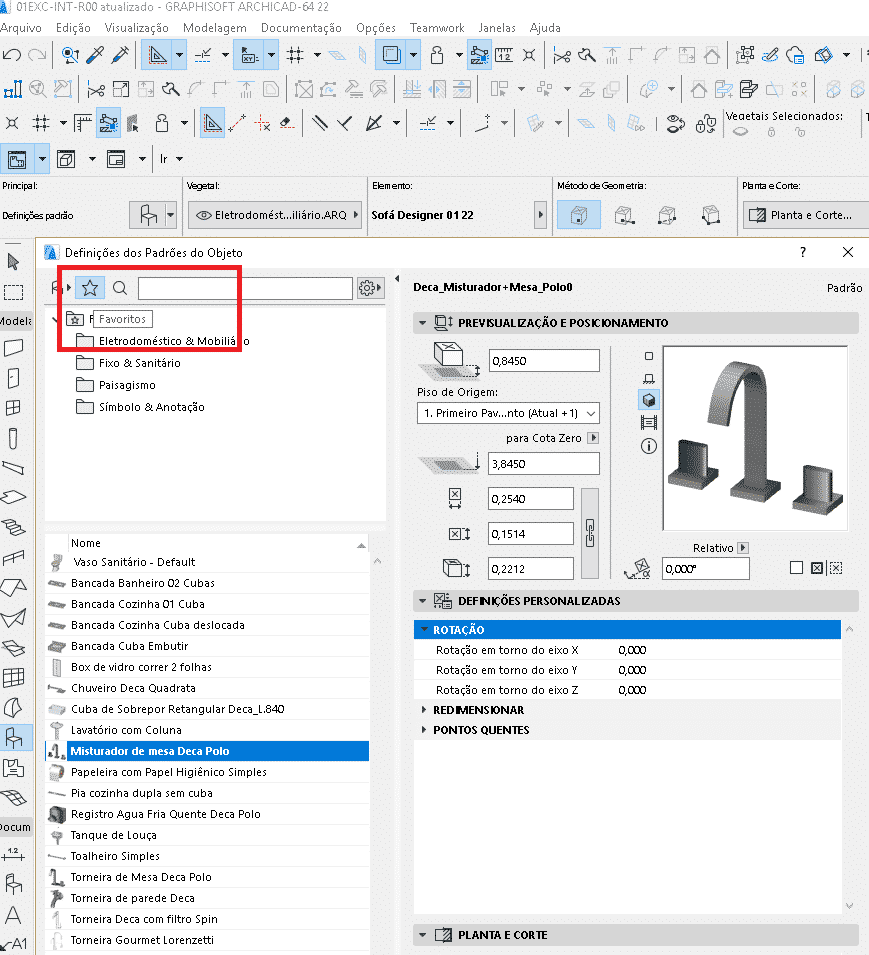869x955 pixels.
Task: Open the Favorites star filter
Action: click(90, 287)
